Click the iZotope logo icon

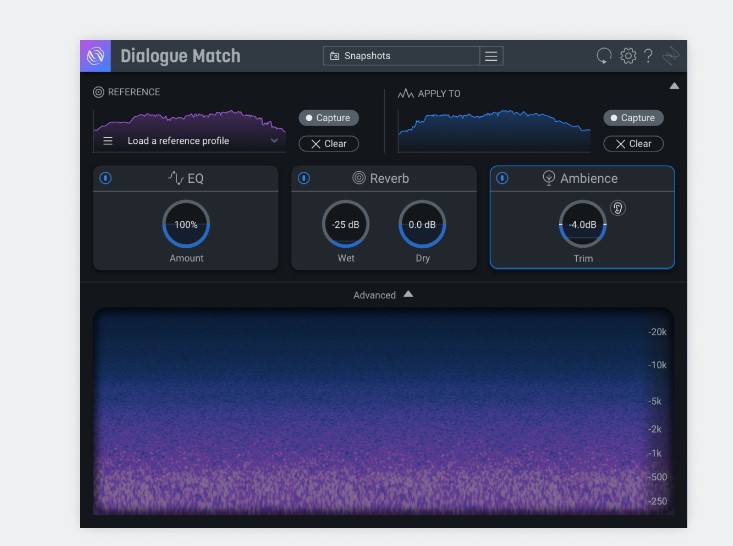[95, 56]
